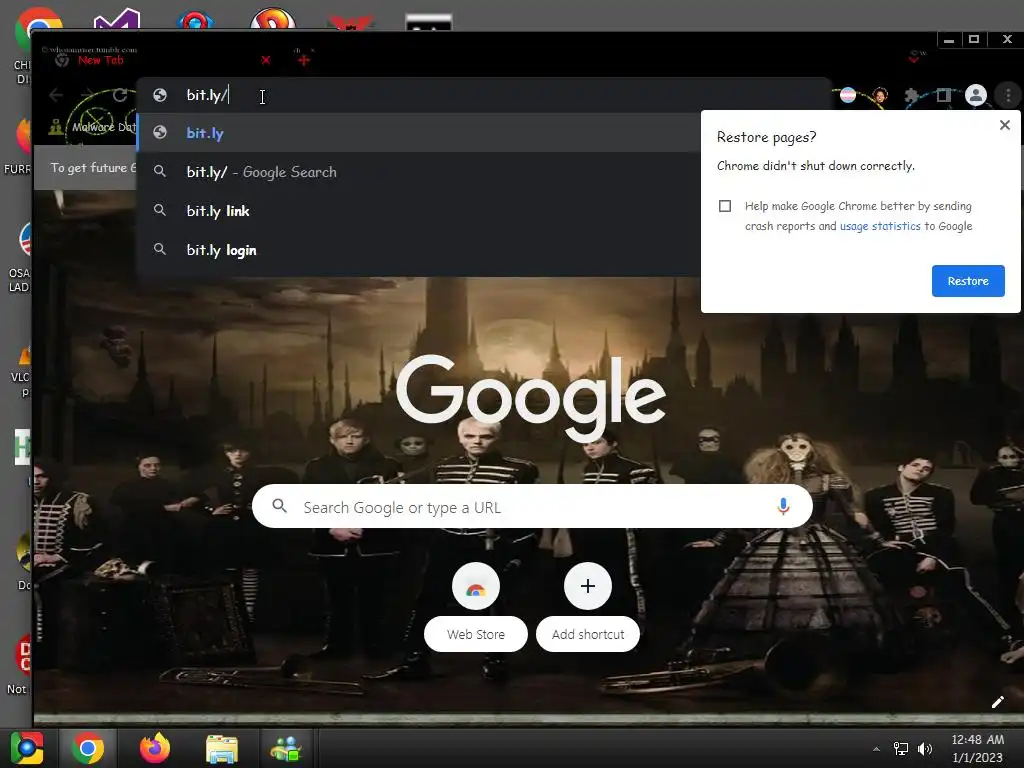Click Chrome icon in the taskbar
Screen dimensions: 1024x768
point(88,748)
